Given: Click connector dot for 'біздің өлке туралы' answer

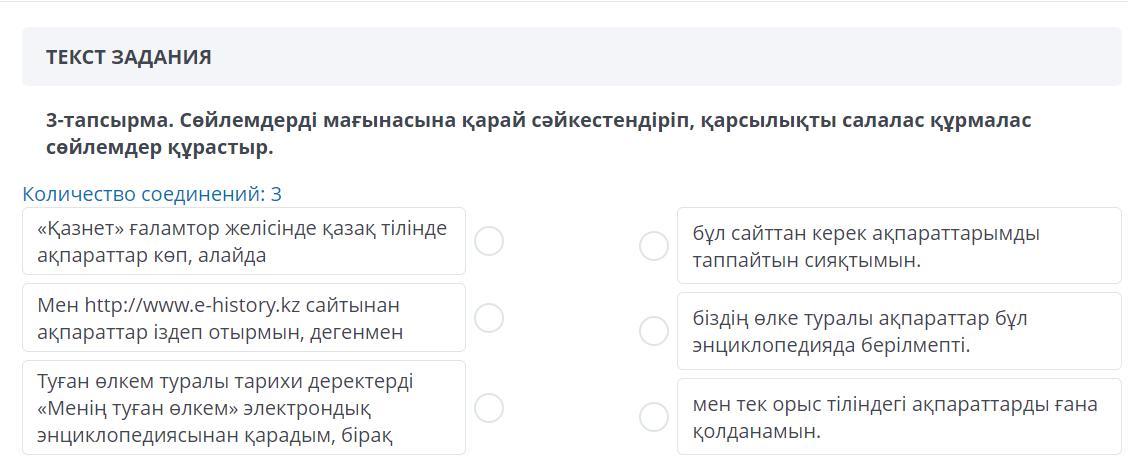Looking at the screenshot, I should click(654, 331).
